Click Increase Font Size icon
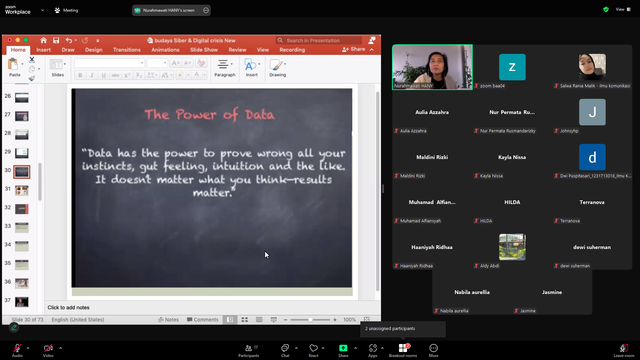Image resolution: width=640 pixels, height=360 pixels. (x=176, y=63)
